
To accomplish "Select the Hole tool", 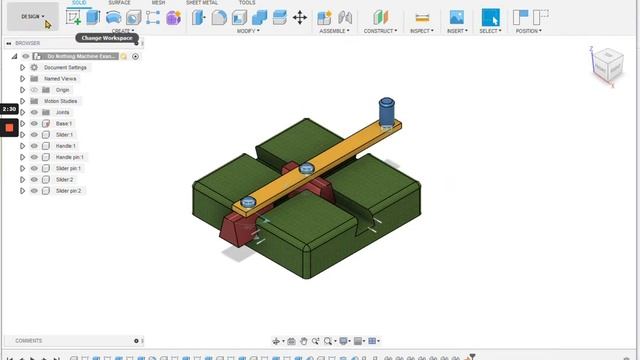I will [x=133, y=18].
